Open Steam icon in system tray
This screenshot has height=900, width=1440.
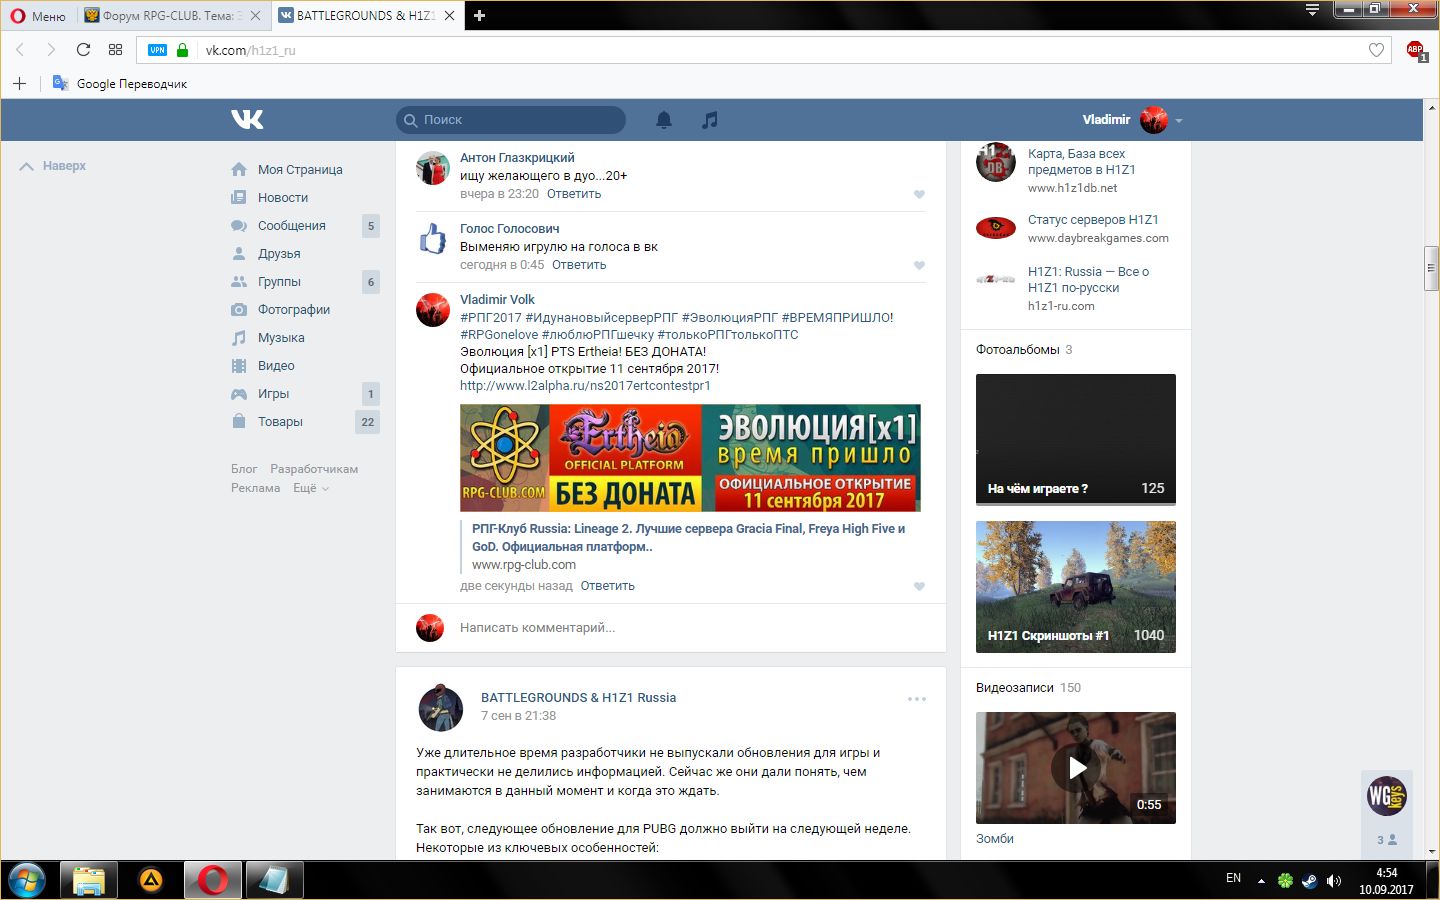click(x=1309, y=881)
